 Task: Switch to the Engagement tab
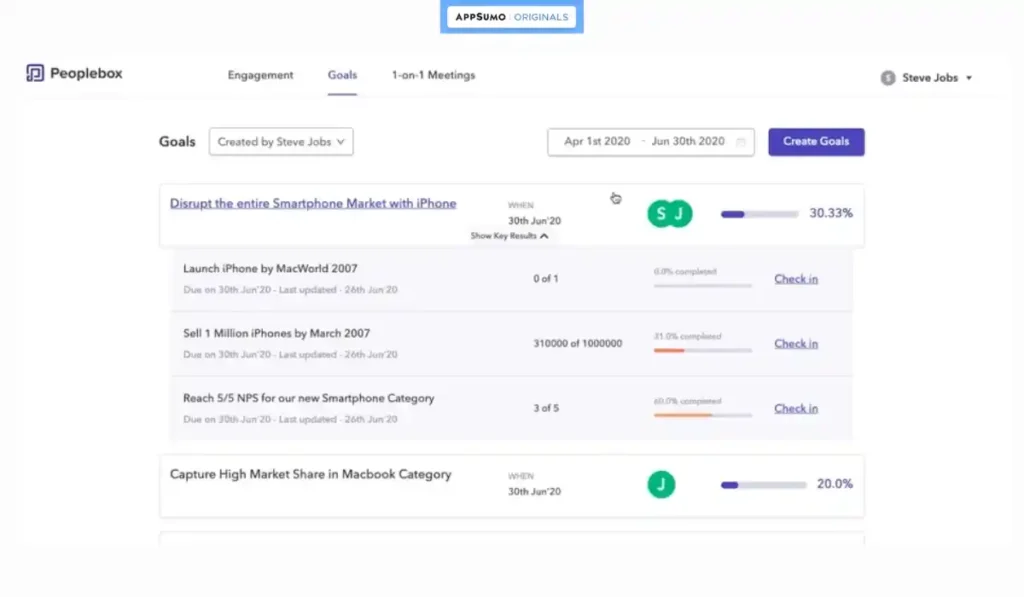(x=260, y=75)
